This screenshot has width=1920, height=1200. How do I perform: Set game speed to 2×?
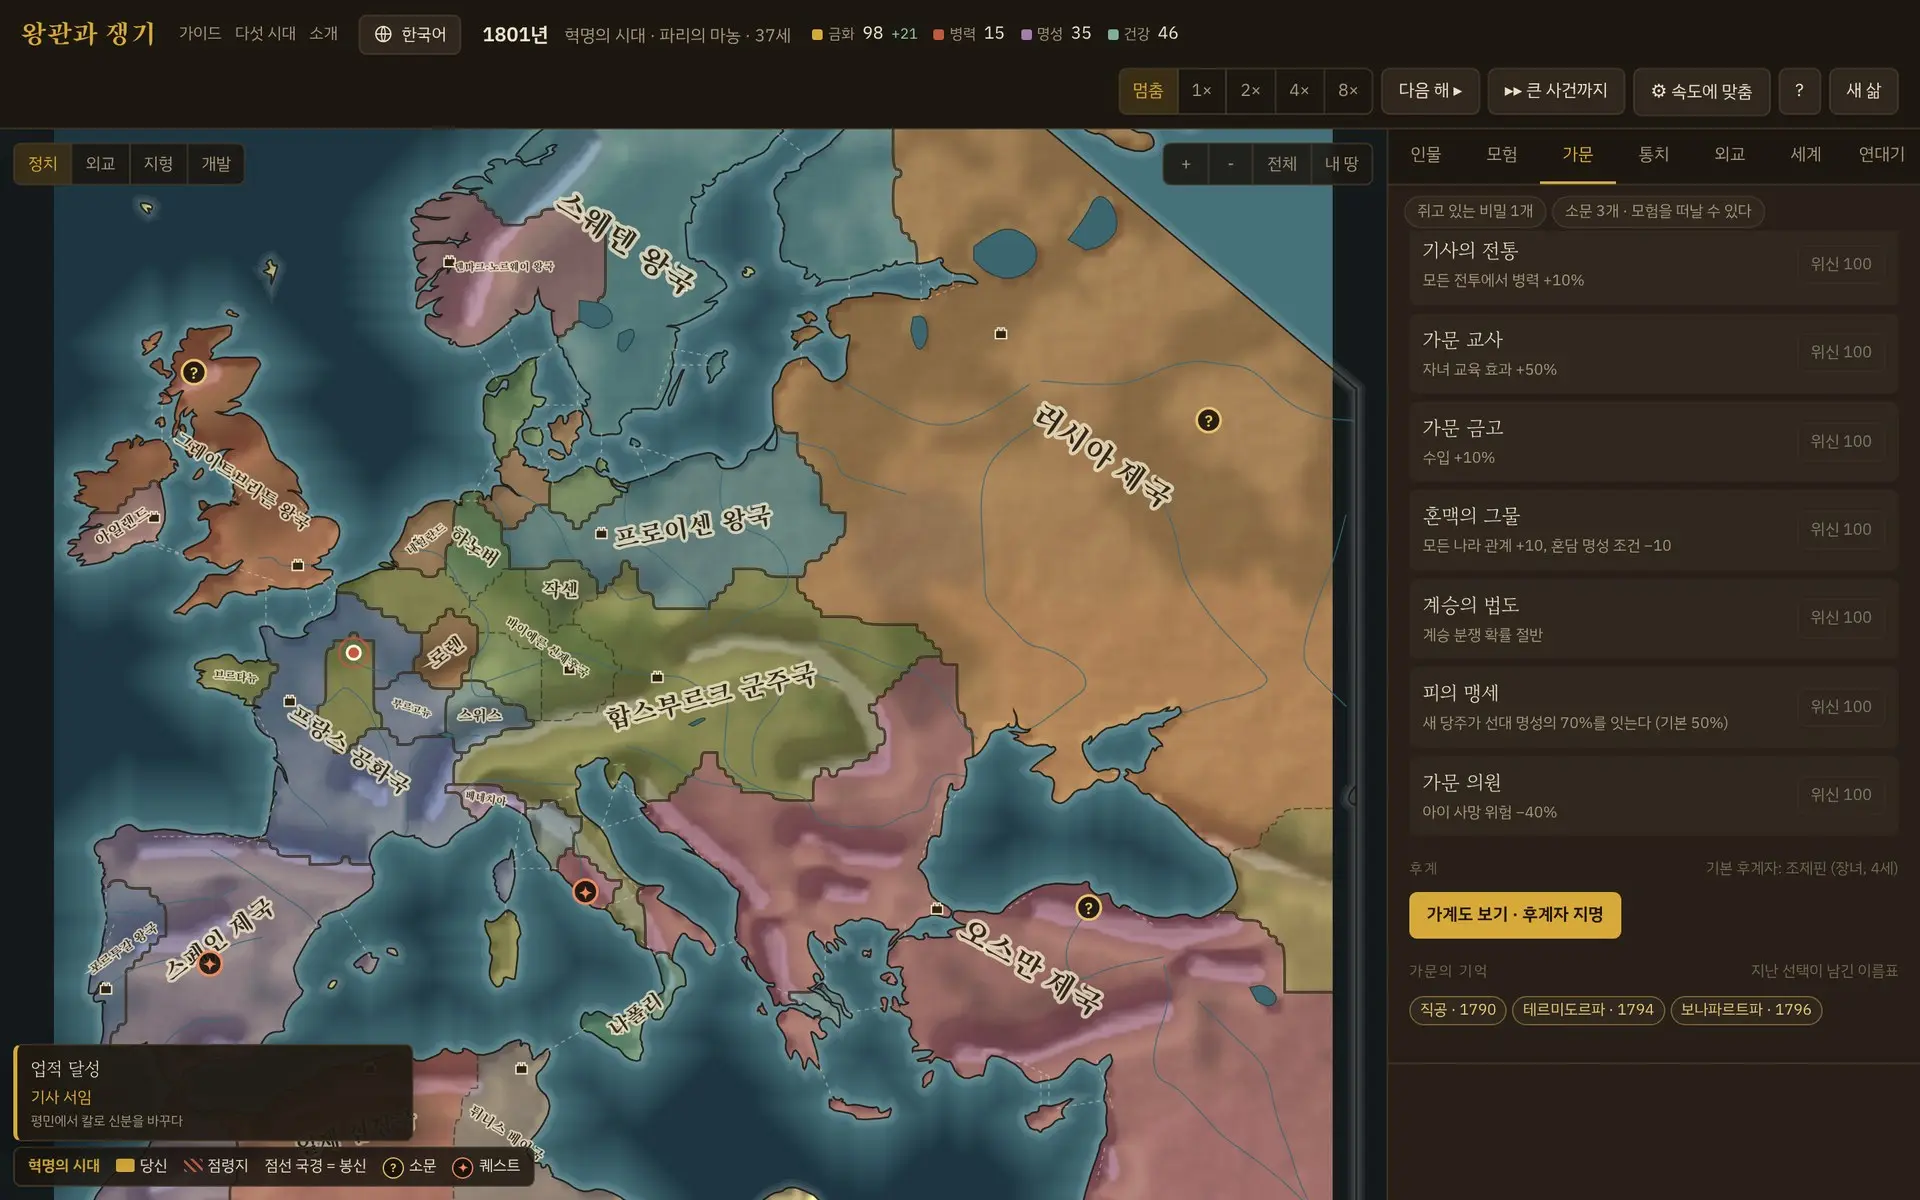tap(1251, 91)
